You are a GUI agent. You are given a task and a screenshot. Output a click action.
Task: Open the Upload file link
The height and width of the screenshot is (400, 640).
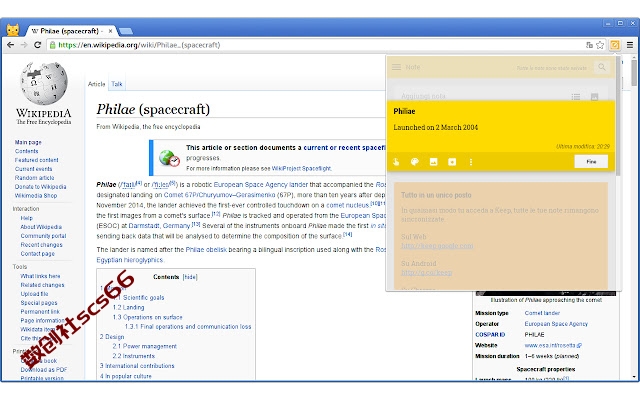tap(34, 294)
